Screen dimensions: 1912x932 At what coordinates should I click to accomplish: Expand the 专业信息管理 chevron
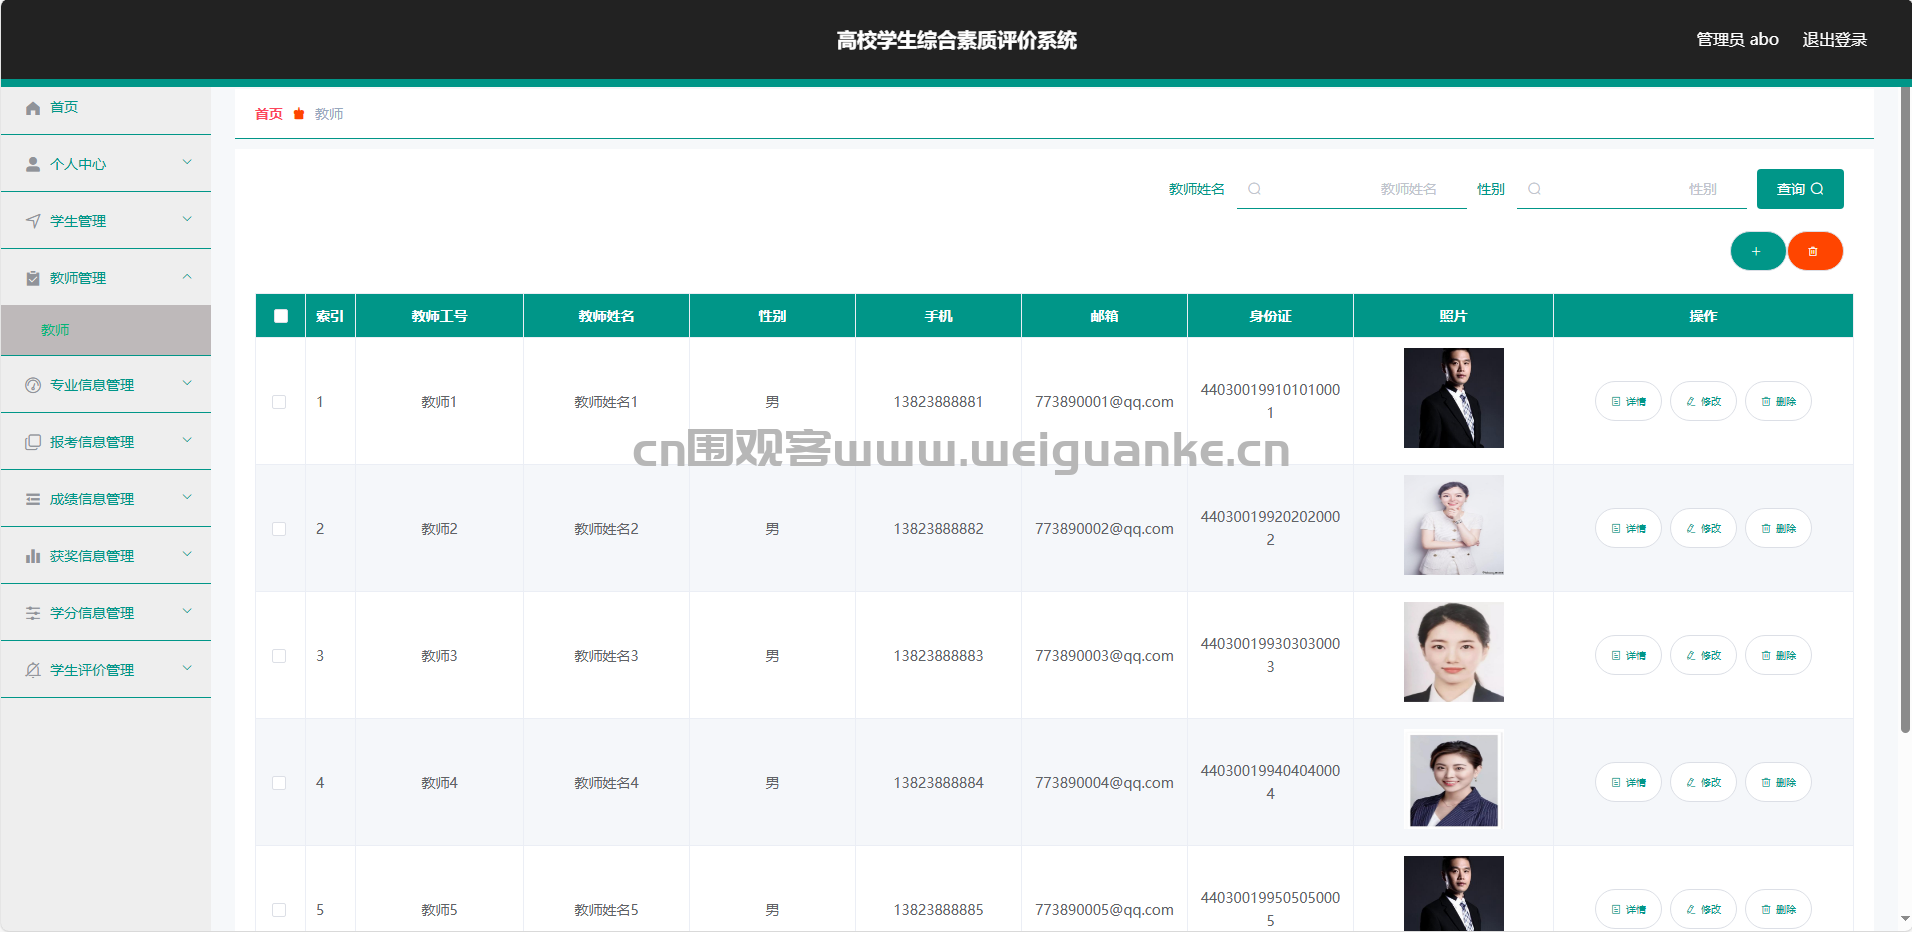187,383
